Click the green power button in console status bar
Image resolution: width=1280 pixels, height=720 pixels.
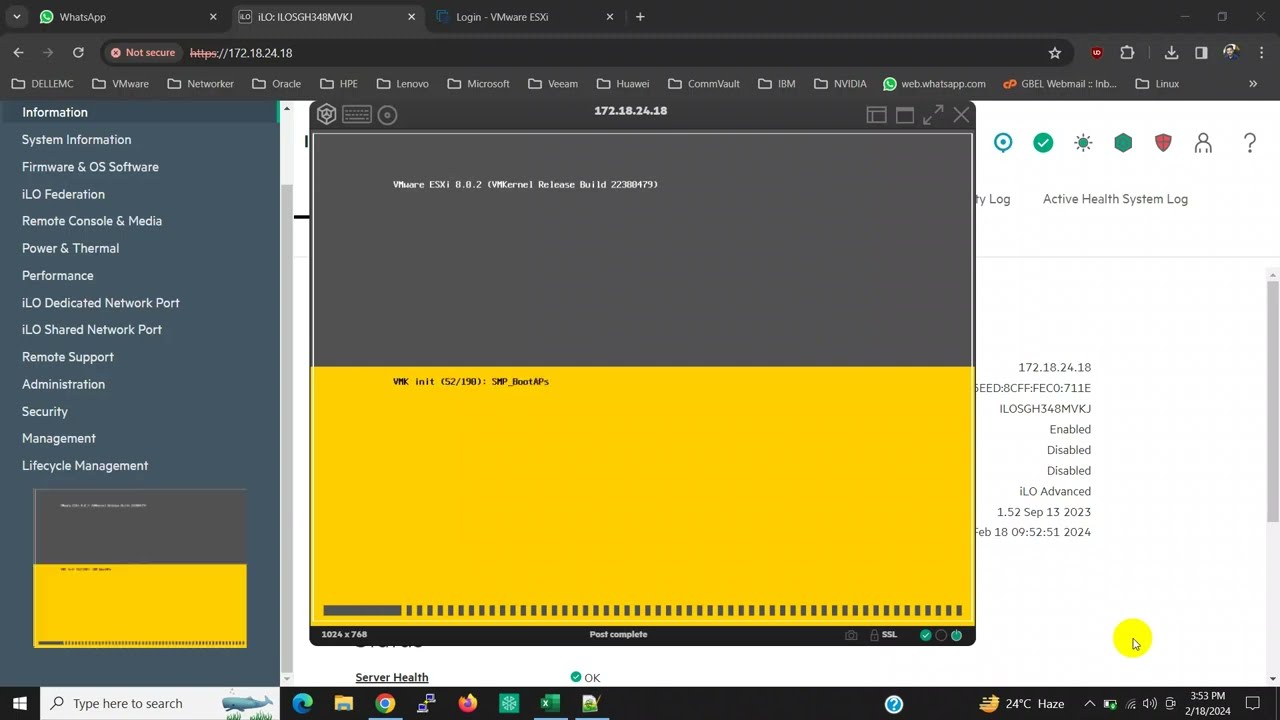[957, 635]
